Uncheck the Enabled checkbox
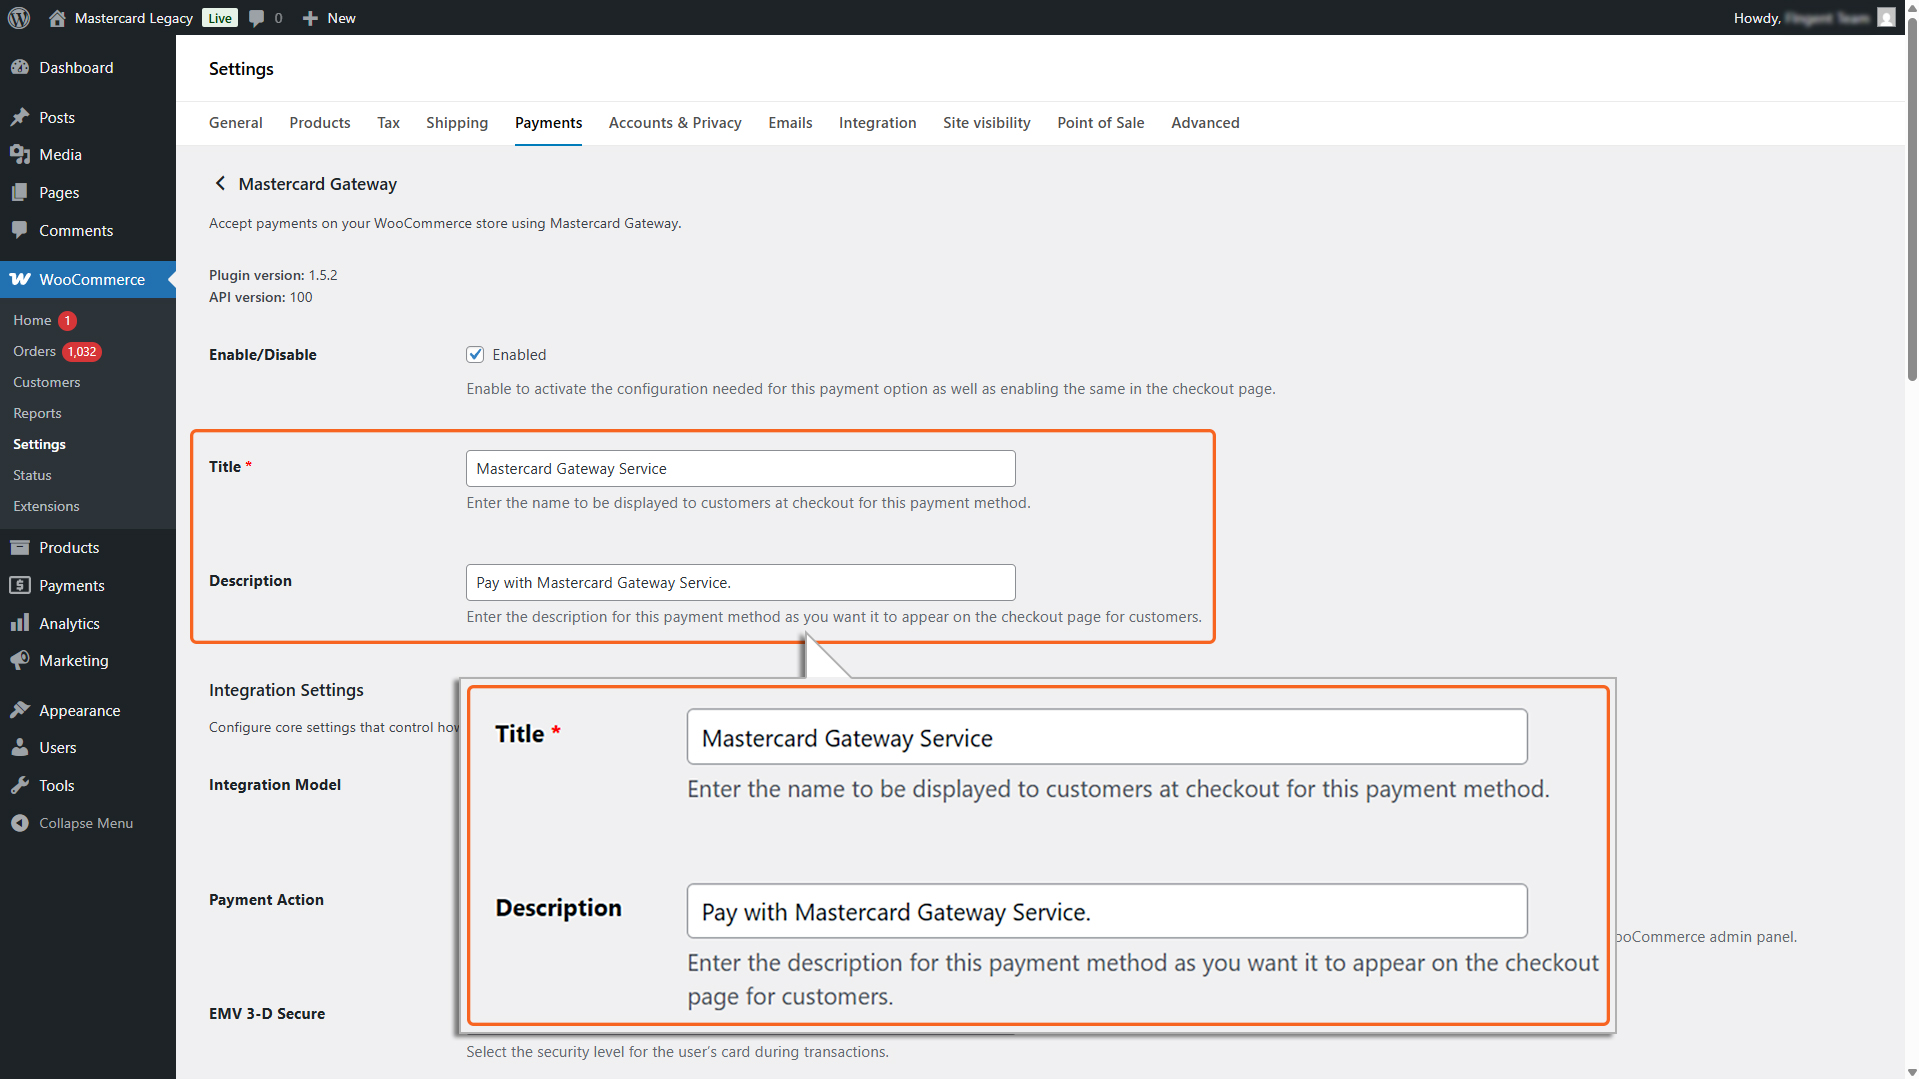The width and height of the screenshot is (1919, 1079). [x=475, y=355]
